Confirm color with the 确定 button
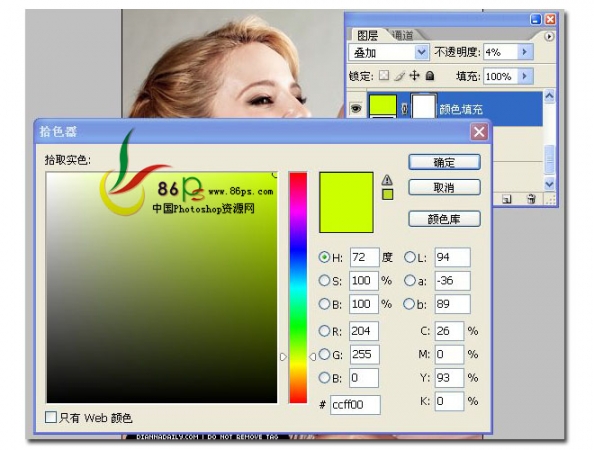 tap(444, 162)
